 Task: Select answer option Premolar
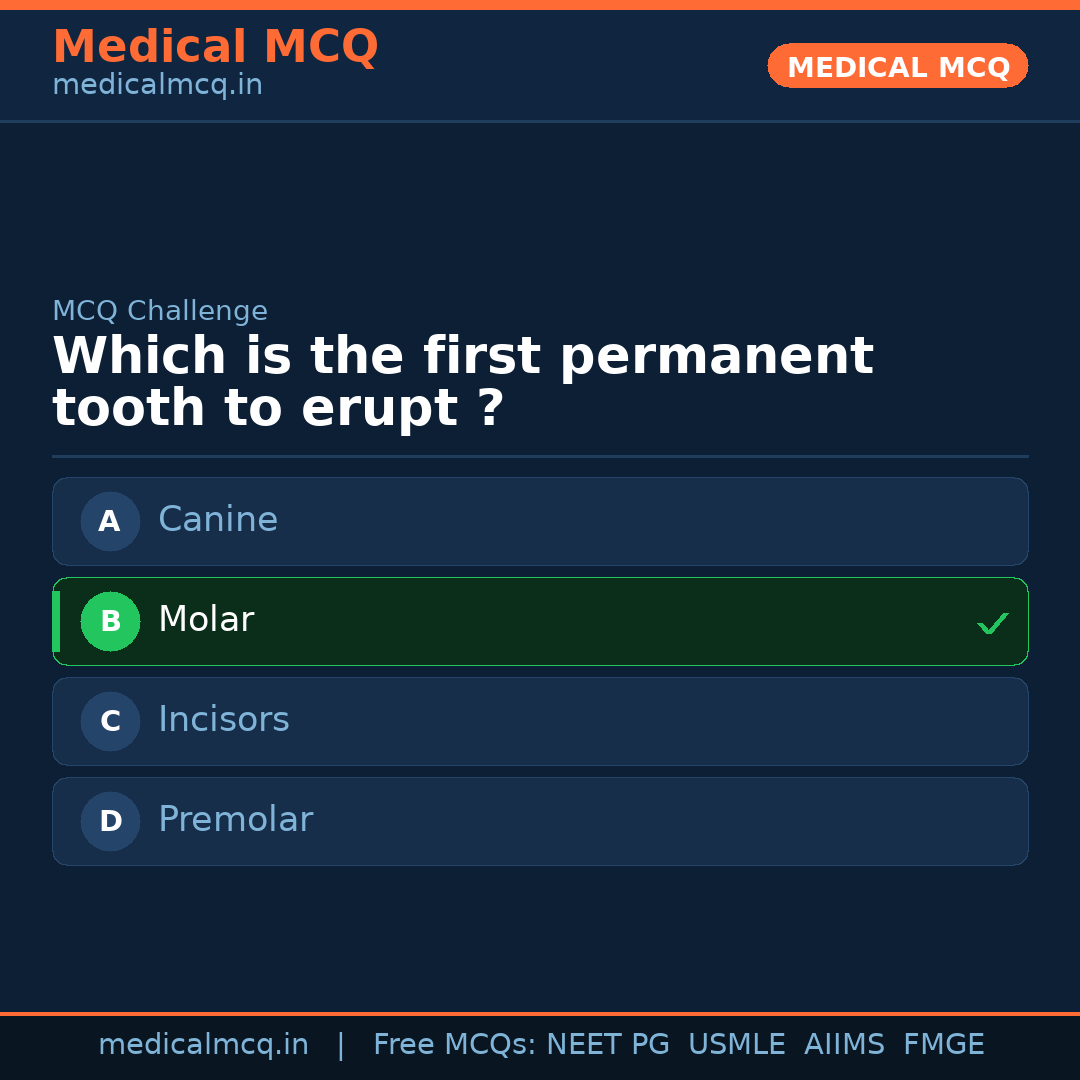point(540,821)
